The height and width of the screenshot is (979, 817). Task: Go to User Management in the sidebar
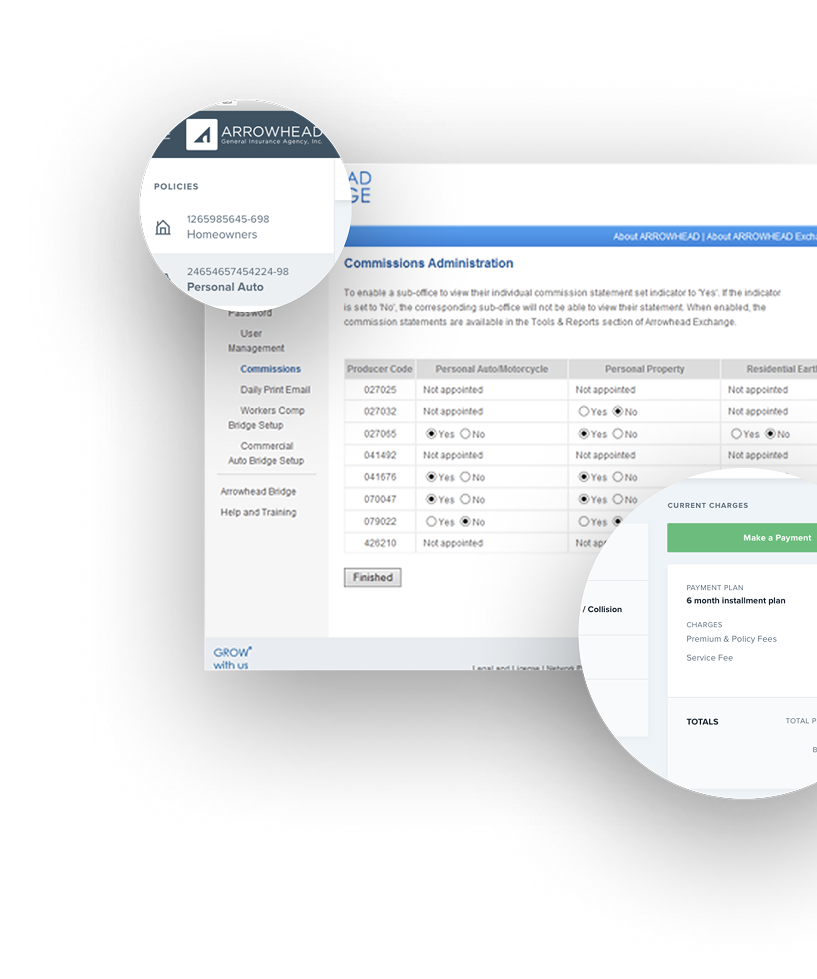point(256,341)
